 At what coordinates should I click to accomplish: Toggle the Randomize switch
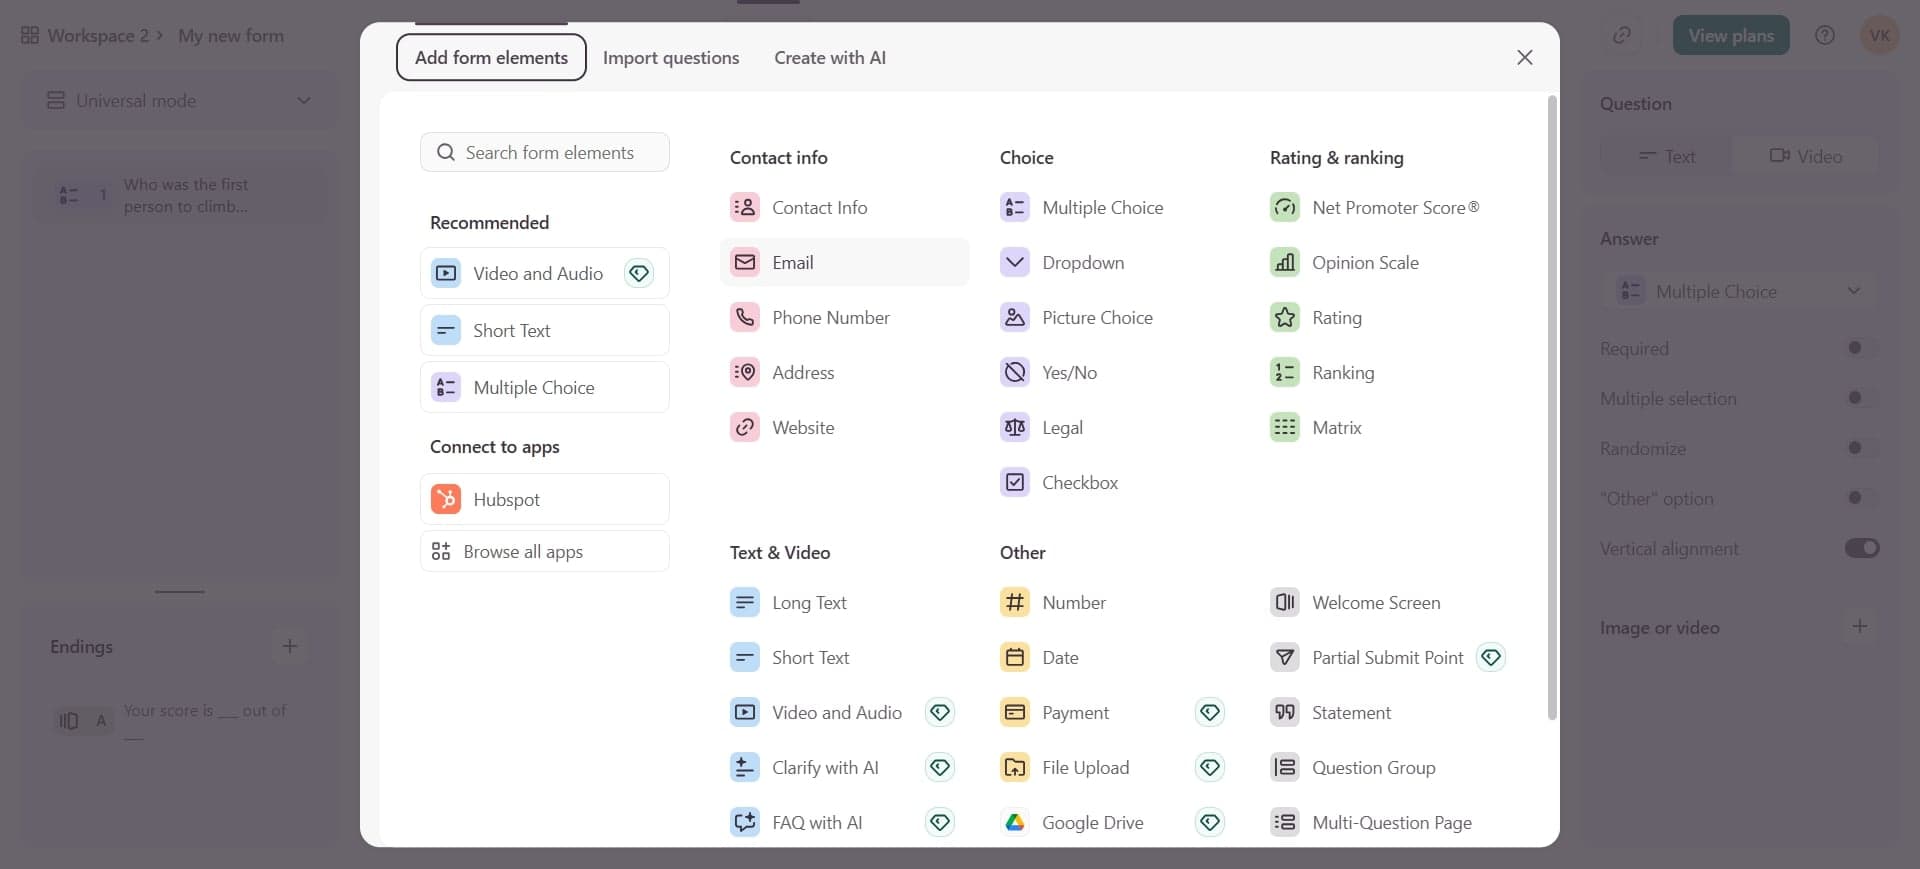tap(1861, 448)
